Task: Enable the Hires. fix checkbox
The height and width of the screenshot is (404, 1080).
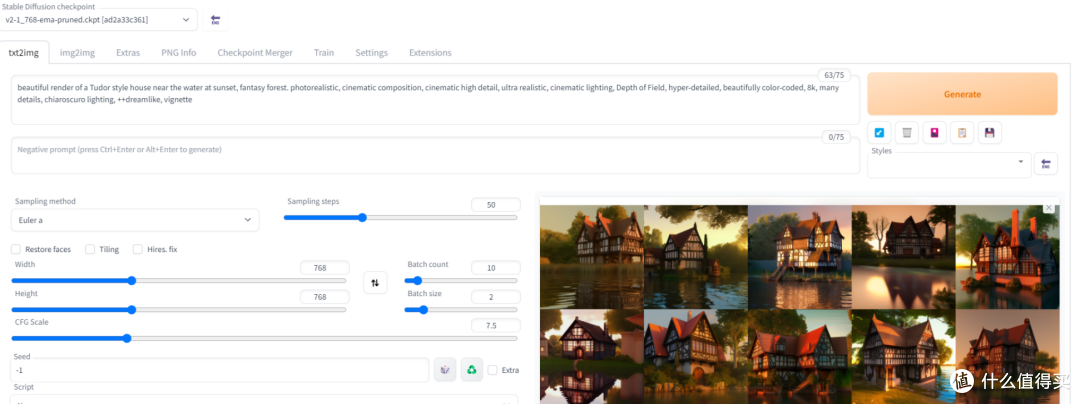Action: 138,249
